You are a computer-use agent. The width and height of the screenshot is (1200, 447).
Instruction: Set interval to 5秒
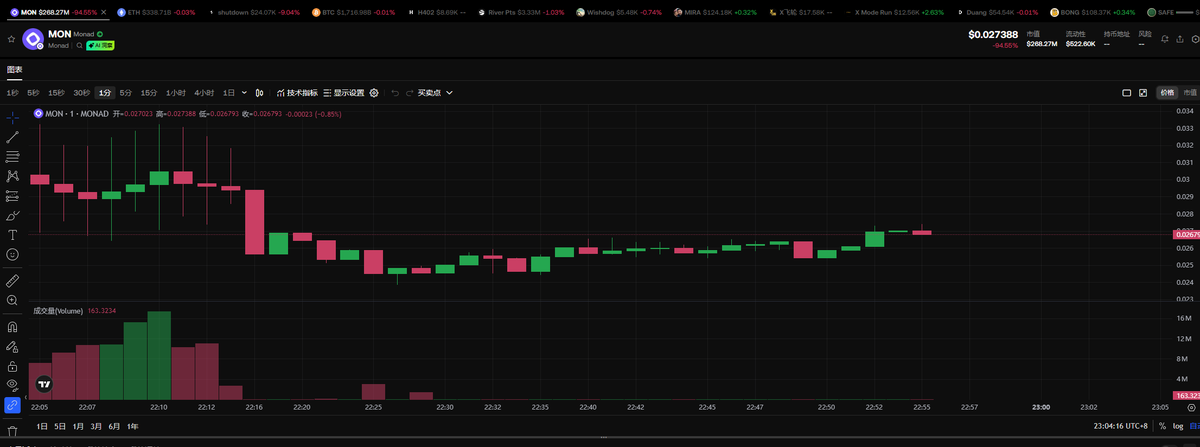point(34,93)
